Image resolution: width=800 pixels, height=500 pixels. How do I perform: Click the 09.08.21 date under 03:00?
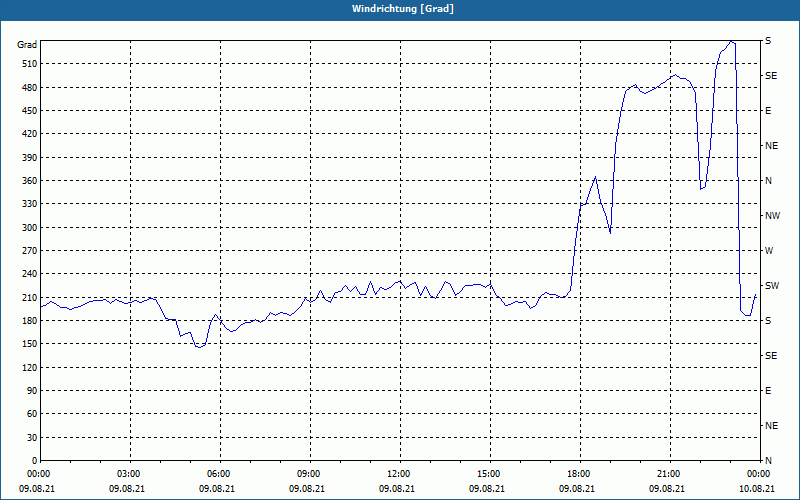pos(127,488)
